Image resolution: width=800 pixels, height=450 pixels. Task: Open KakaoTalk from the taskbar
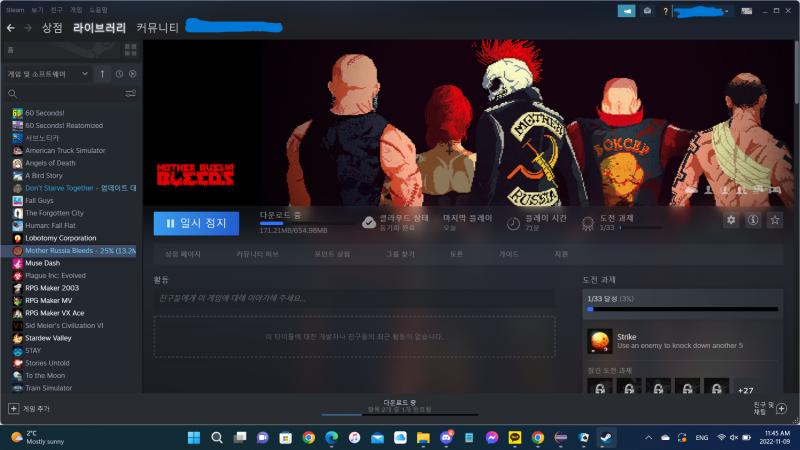pos(515,438)
